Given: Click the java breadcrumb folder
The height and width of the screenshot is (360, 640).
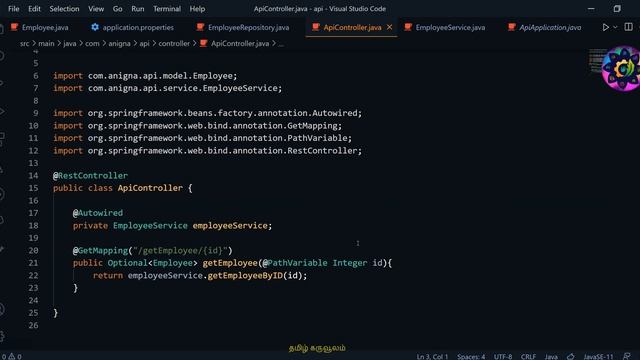Looking at the screenshot, I should [70, 43].
